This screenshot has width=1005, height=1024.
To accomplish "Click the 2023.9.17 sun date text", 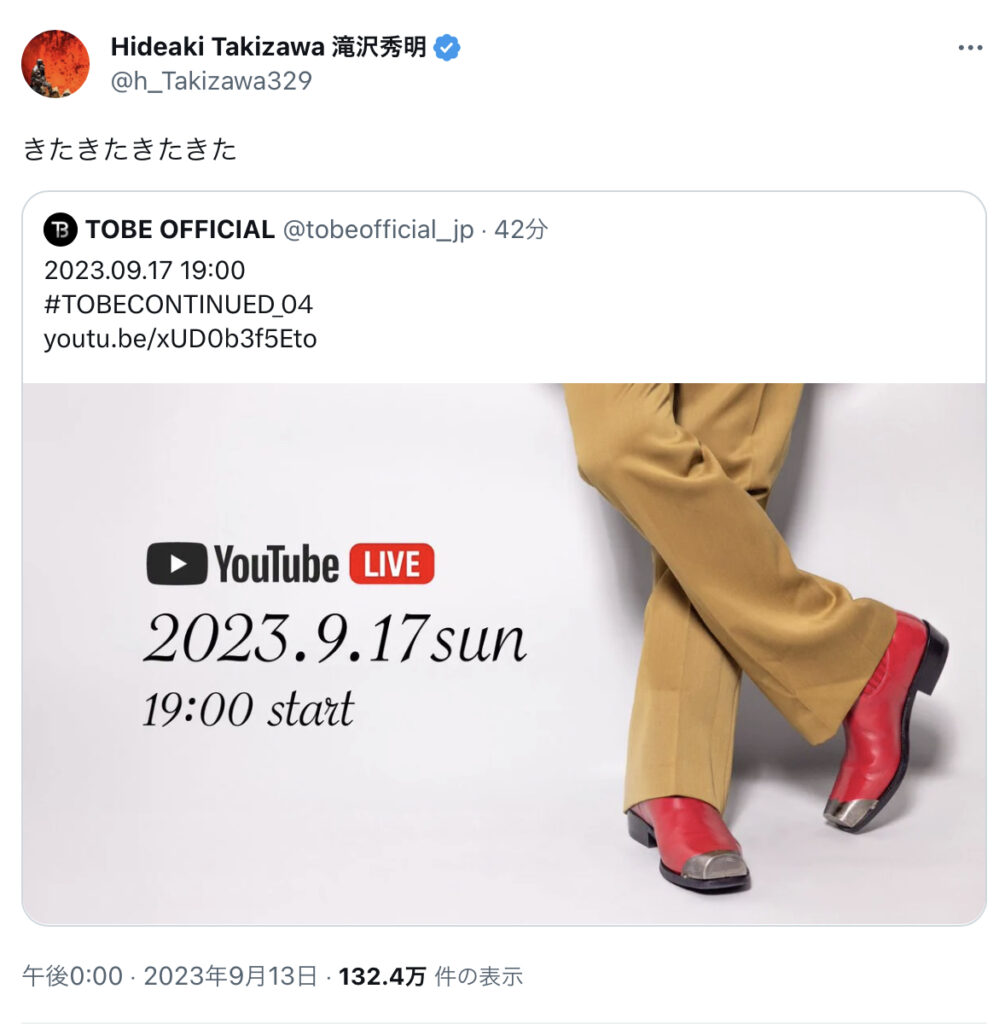I will click(x=335, y=638).
